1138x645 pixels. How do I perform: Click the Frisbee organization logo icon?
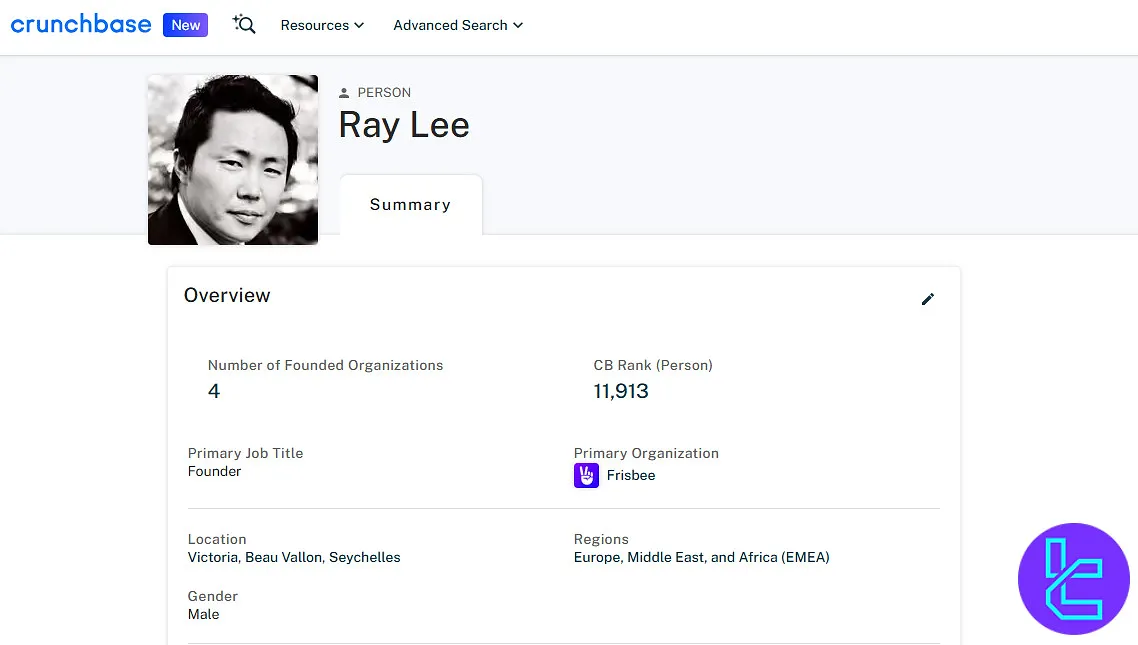[586, 476]
